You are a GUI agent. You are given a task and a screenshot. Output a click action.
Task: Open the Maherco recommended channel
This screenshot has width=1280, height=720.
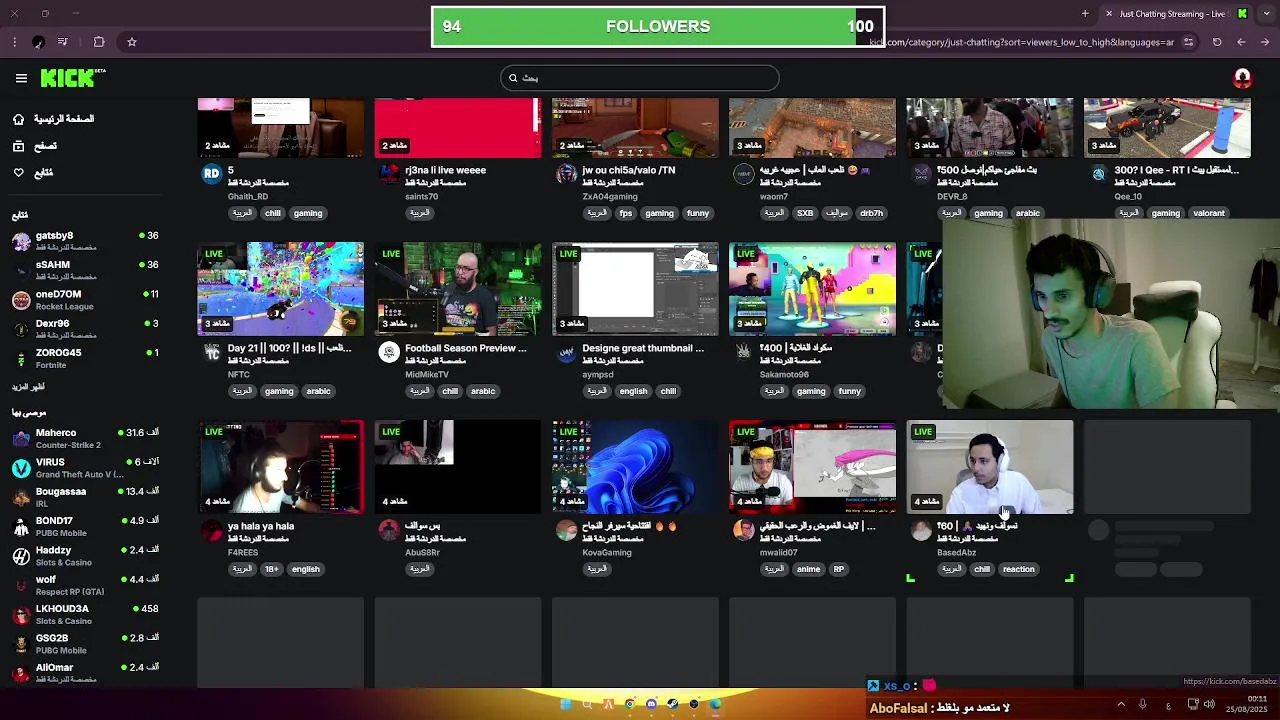(85, 438)
